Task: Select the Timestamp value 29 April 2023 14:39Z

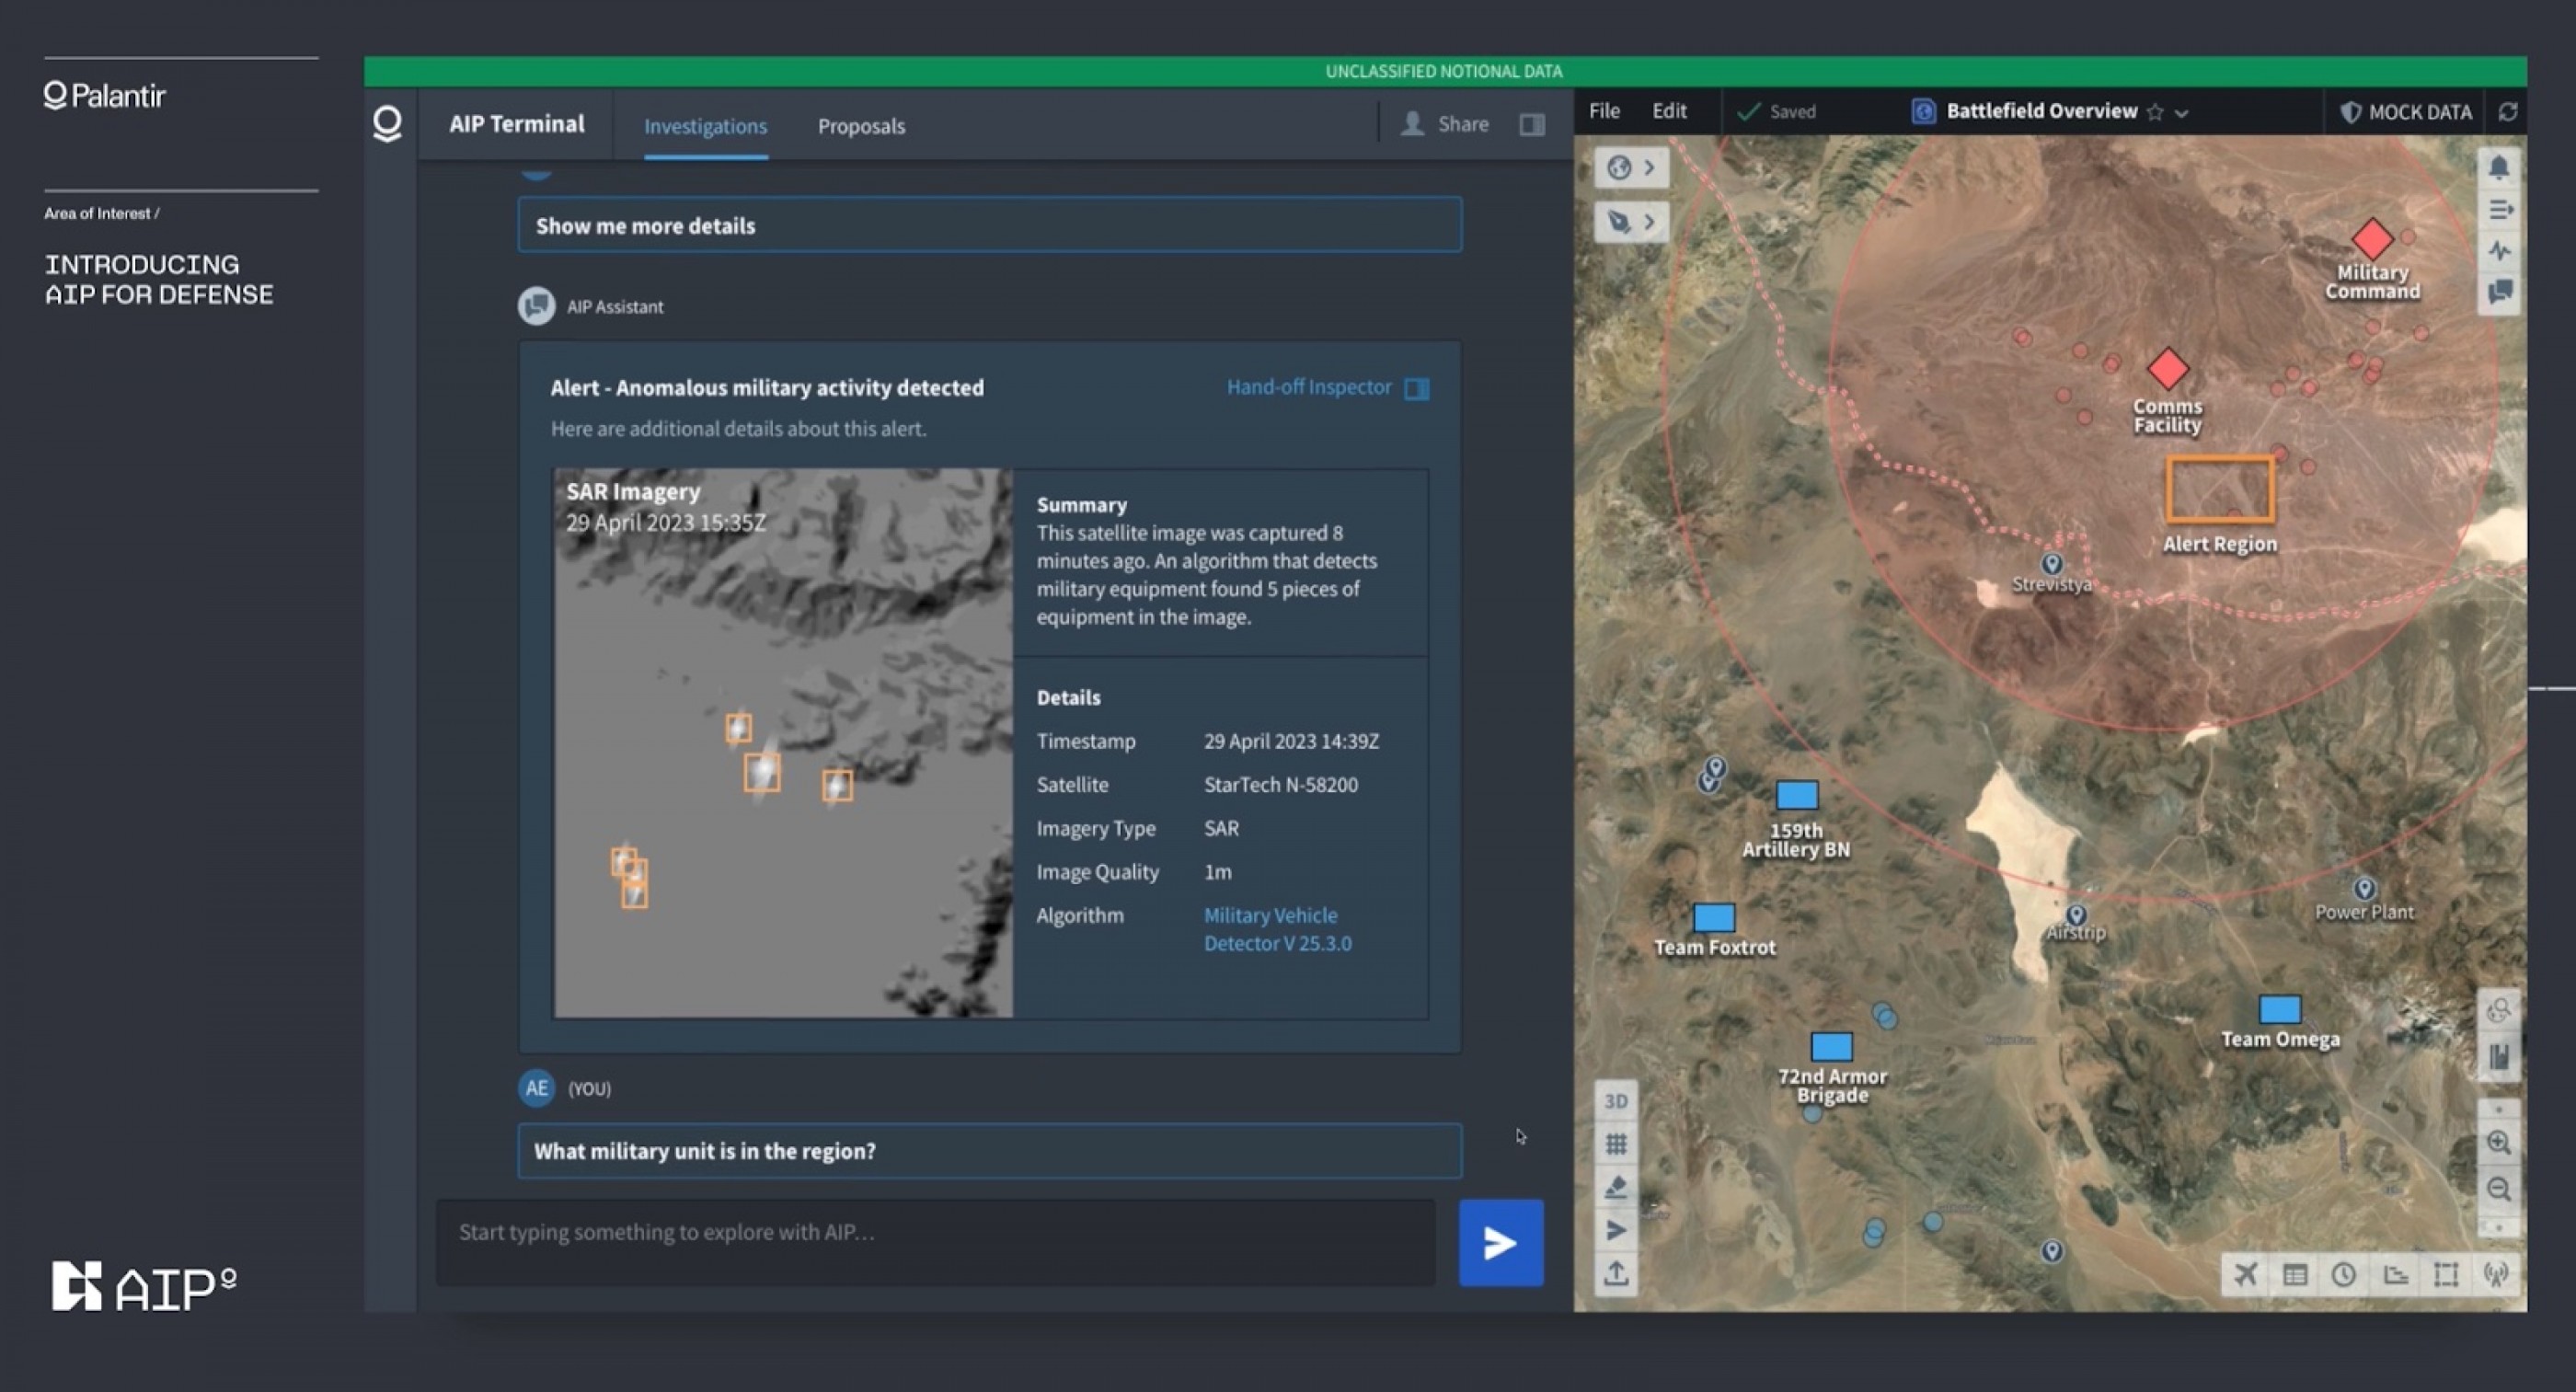Action: click(1291, 741)
